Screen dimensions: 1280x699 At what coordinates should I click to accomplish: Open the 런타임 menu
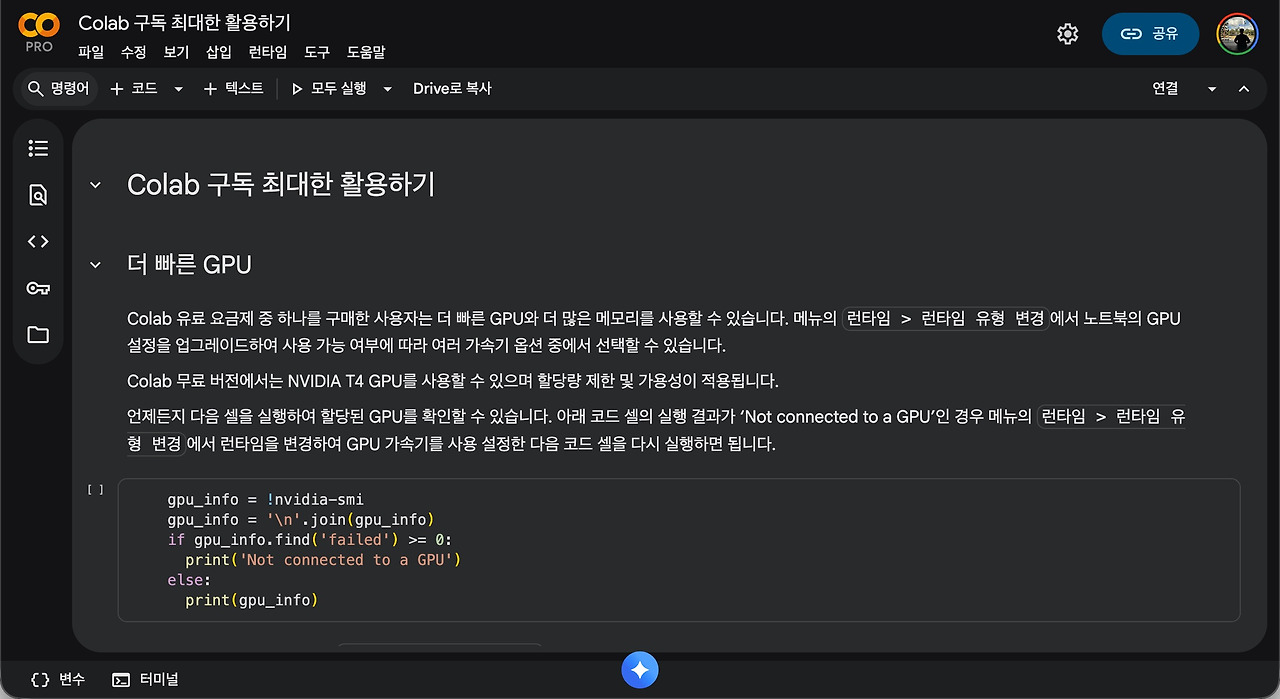pyautogui.click(x=268, y=52)
